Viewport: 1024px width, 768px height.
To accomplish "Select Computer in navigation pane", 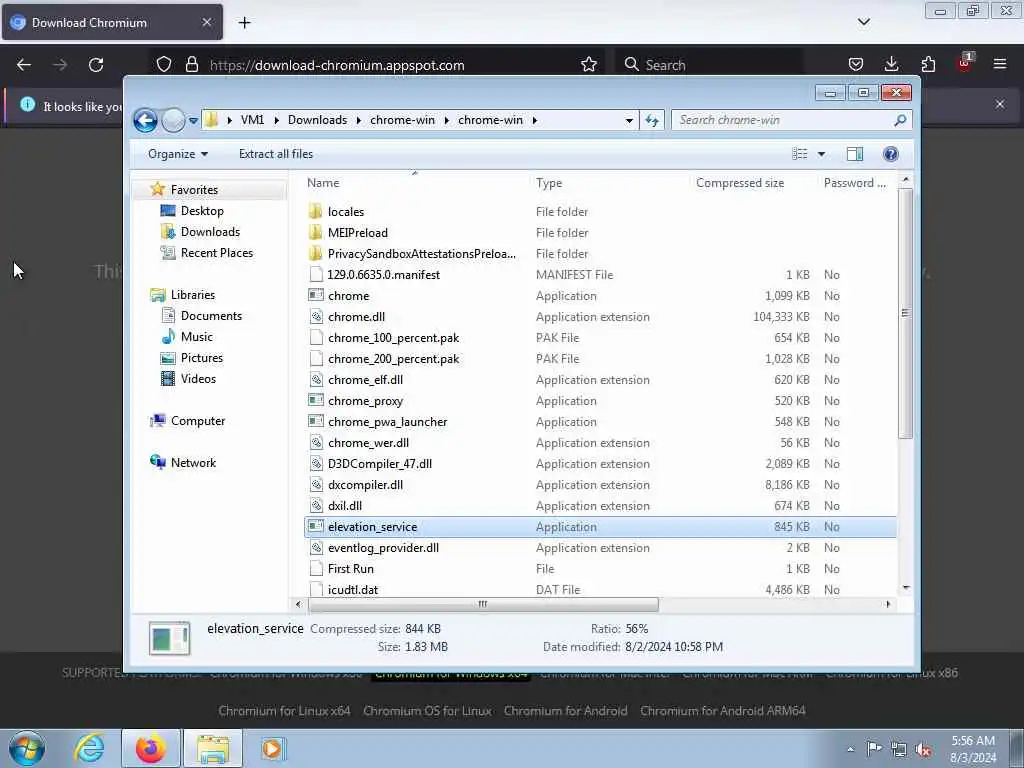I will pos(198,421).
